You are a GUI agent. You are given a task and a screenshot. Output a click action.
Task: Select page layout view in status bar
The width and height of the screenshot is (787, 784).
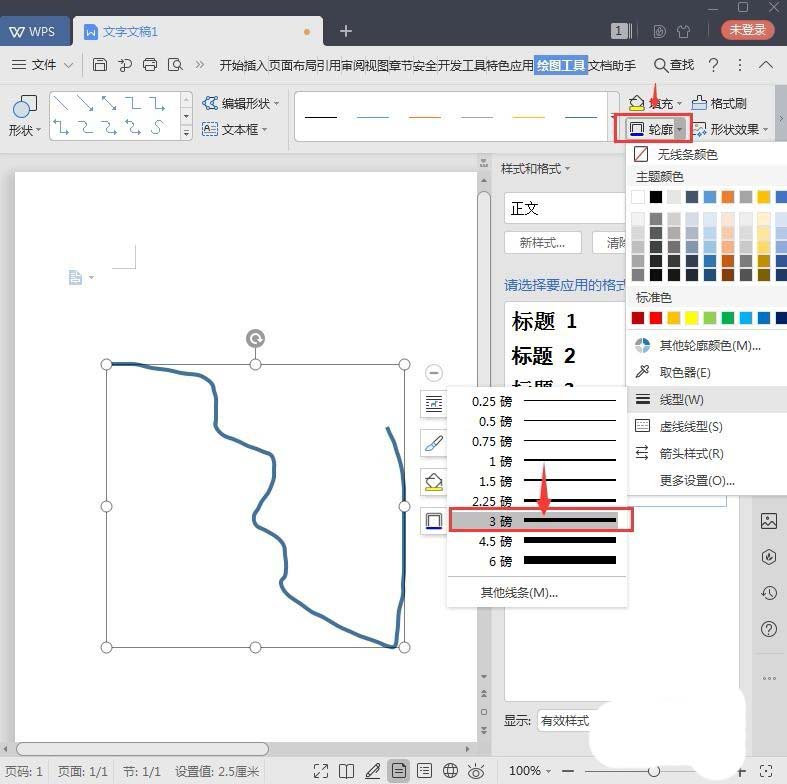pyautogui.click(x=399, y=770)
